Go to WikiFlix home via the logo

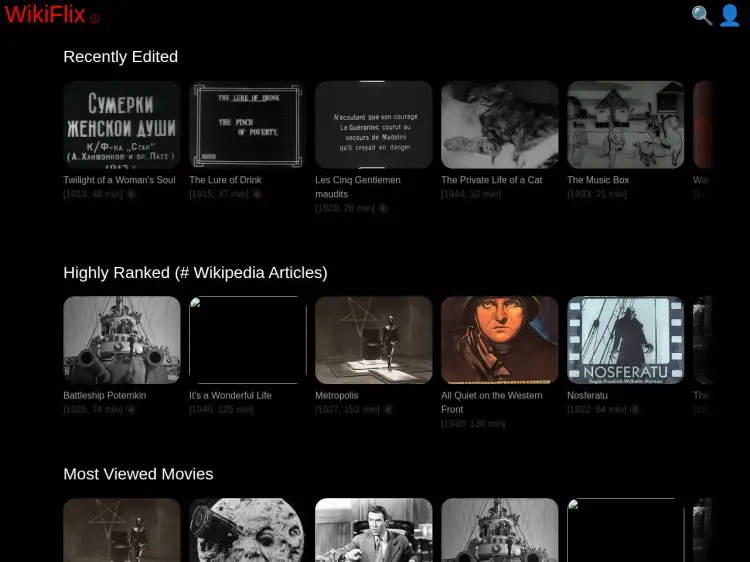(45, 14)
